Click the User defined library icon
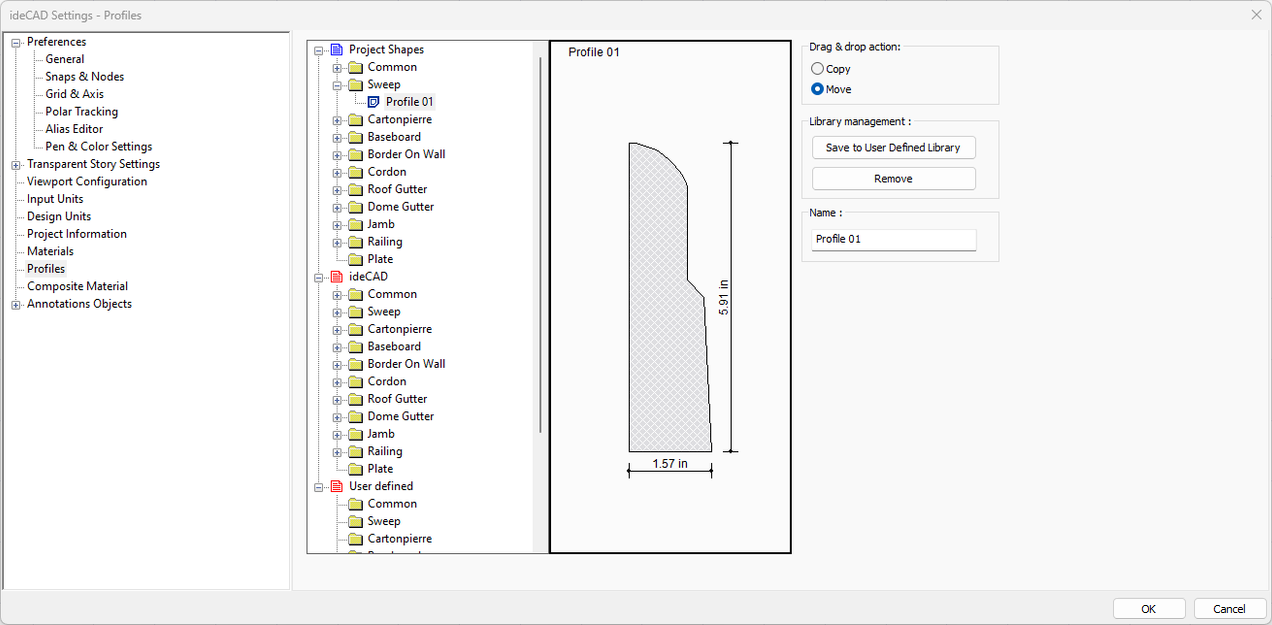Viewport: 1272px width, 625px height. click(337, 486)
